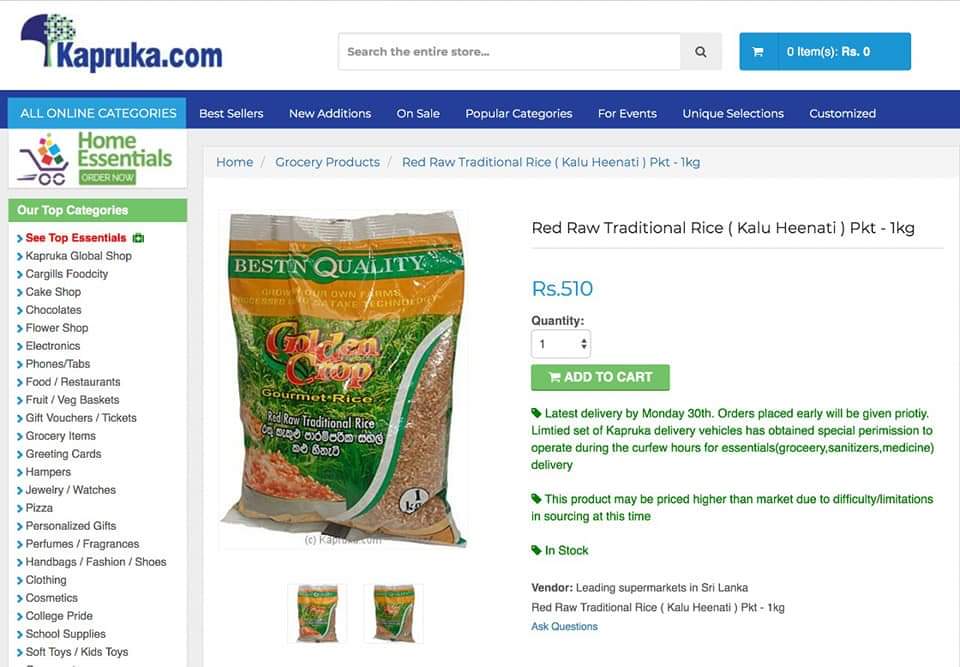Open the shopping cart icon
Screen dimensions: 960x667
point(758,51)
